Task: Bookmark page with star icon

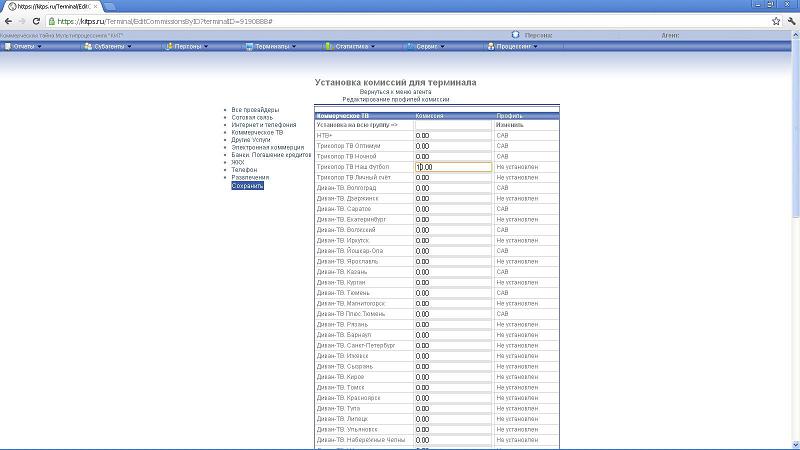Action: (x=776, y=21)
